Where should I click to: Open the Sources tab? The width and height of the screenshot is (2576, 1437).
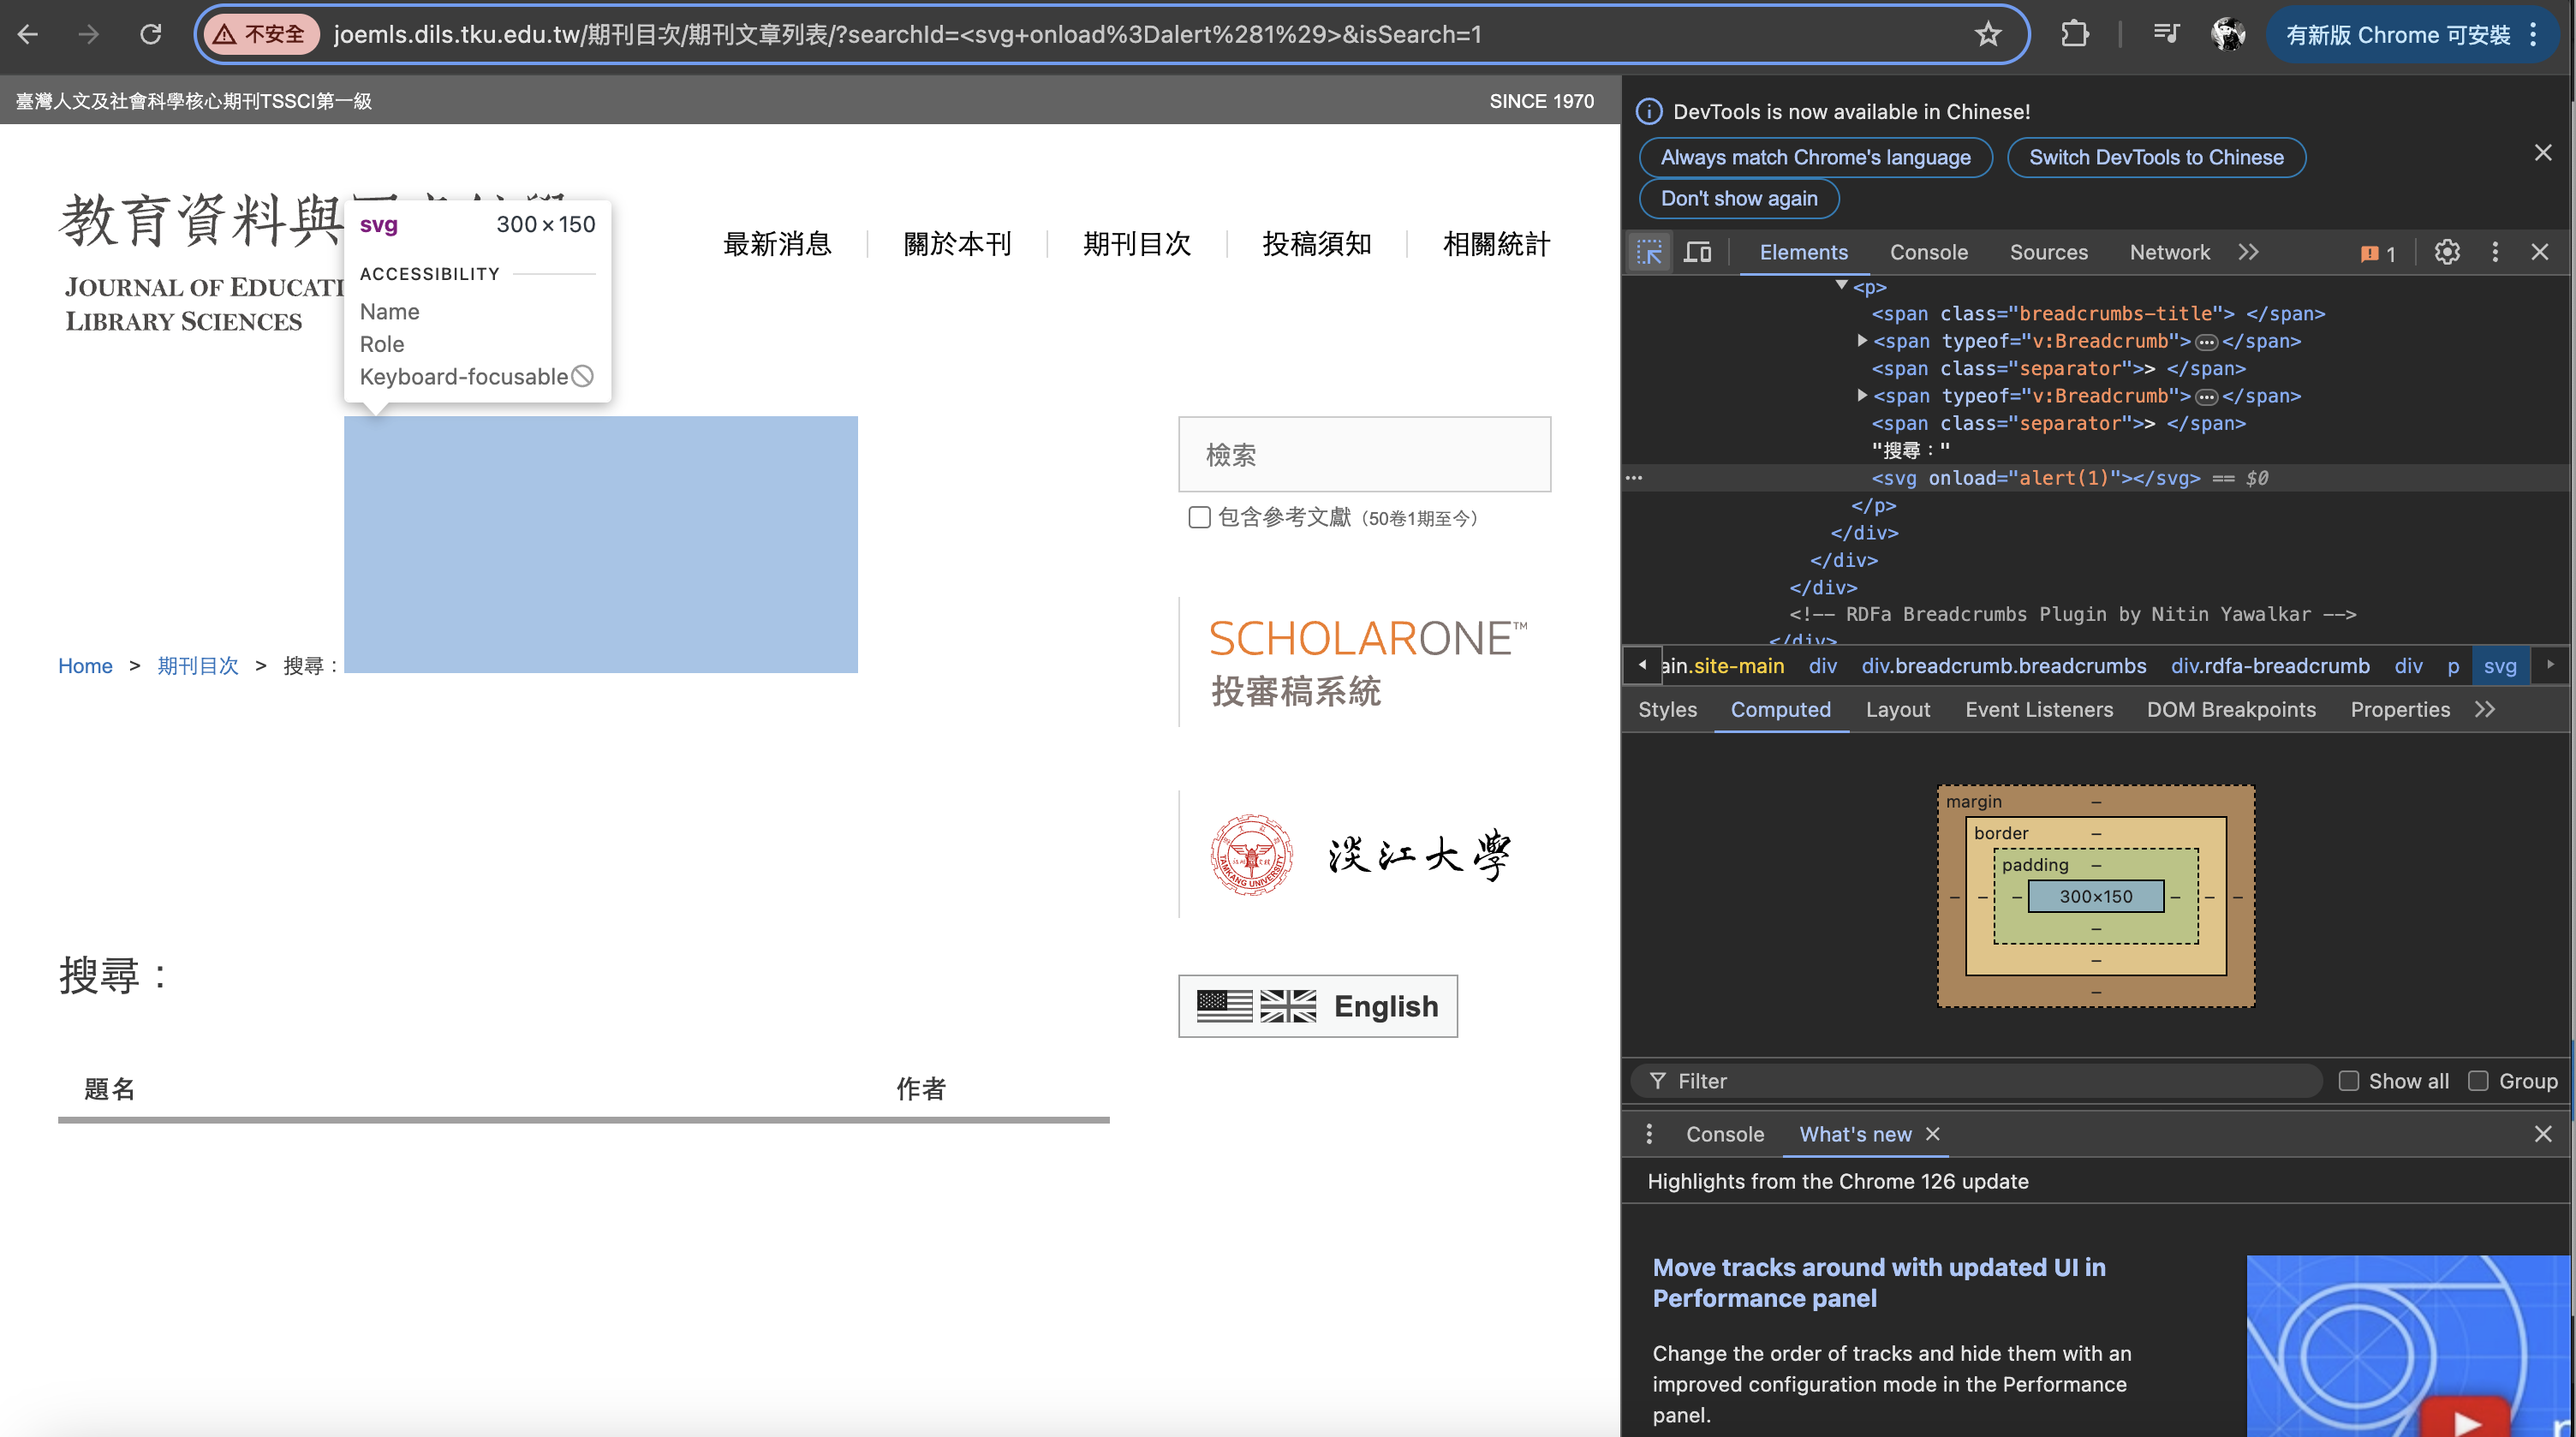pos(2048,252)
